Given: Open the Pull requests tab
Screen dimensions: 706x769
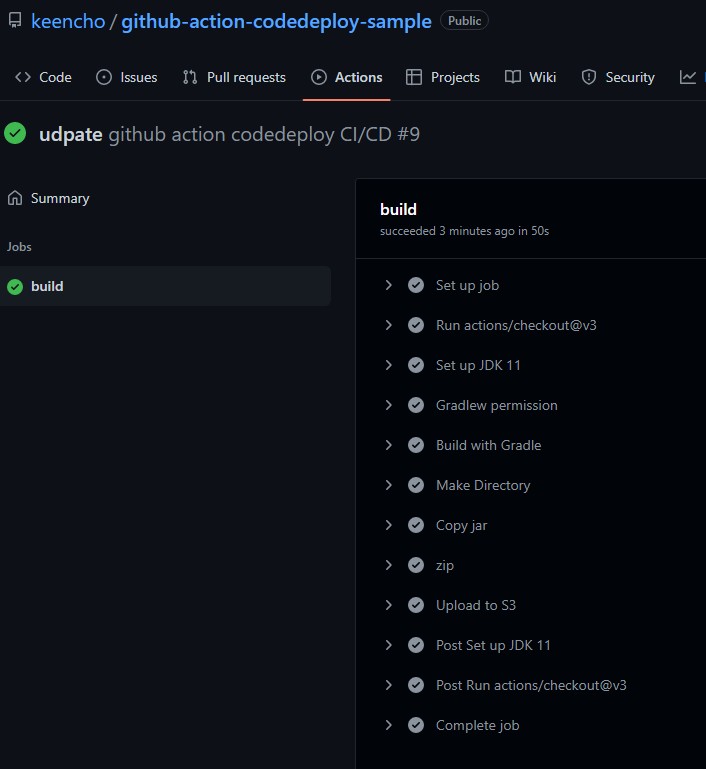Looking at the screenshot, I should click(234, 77).
